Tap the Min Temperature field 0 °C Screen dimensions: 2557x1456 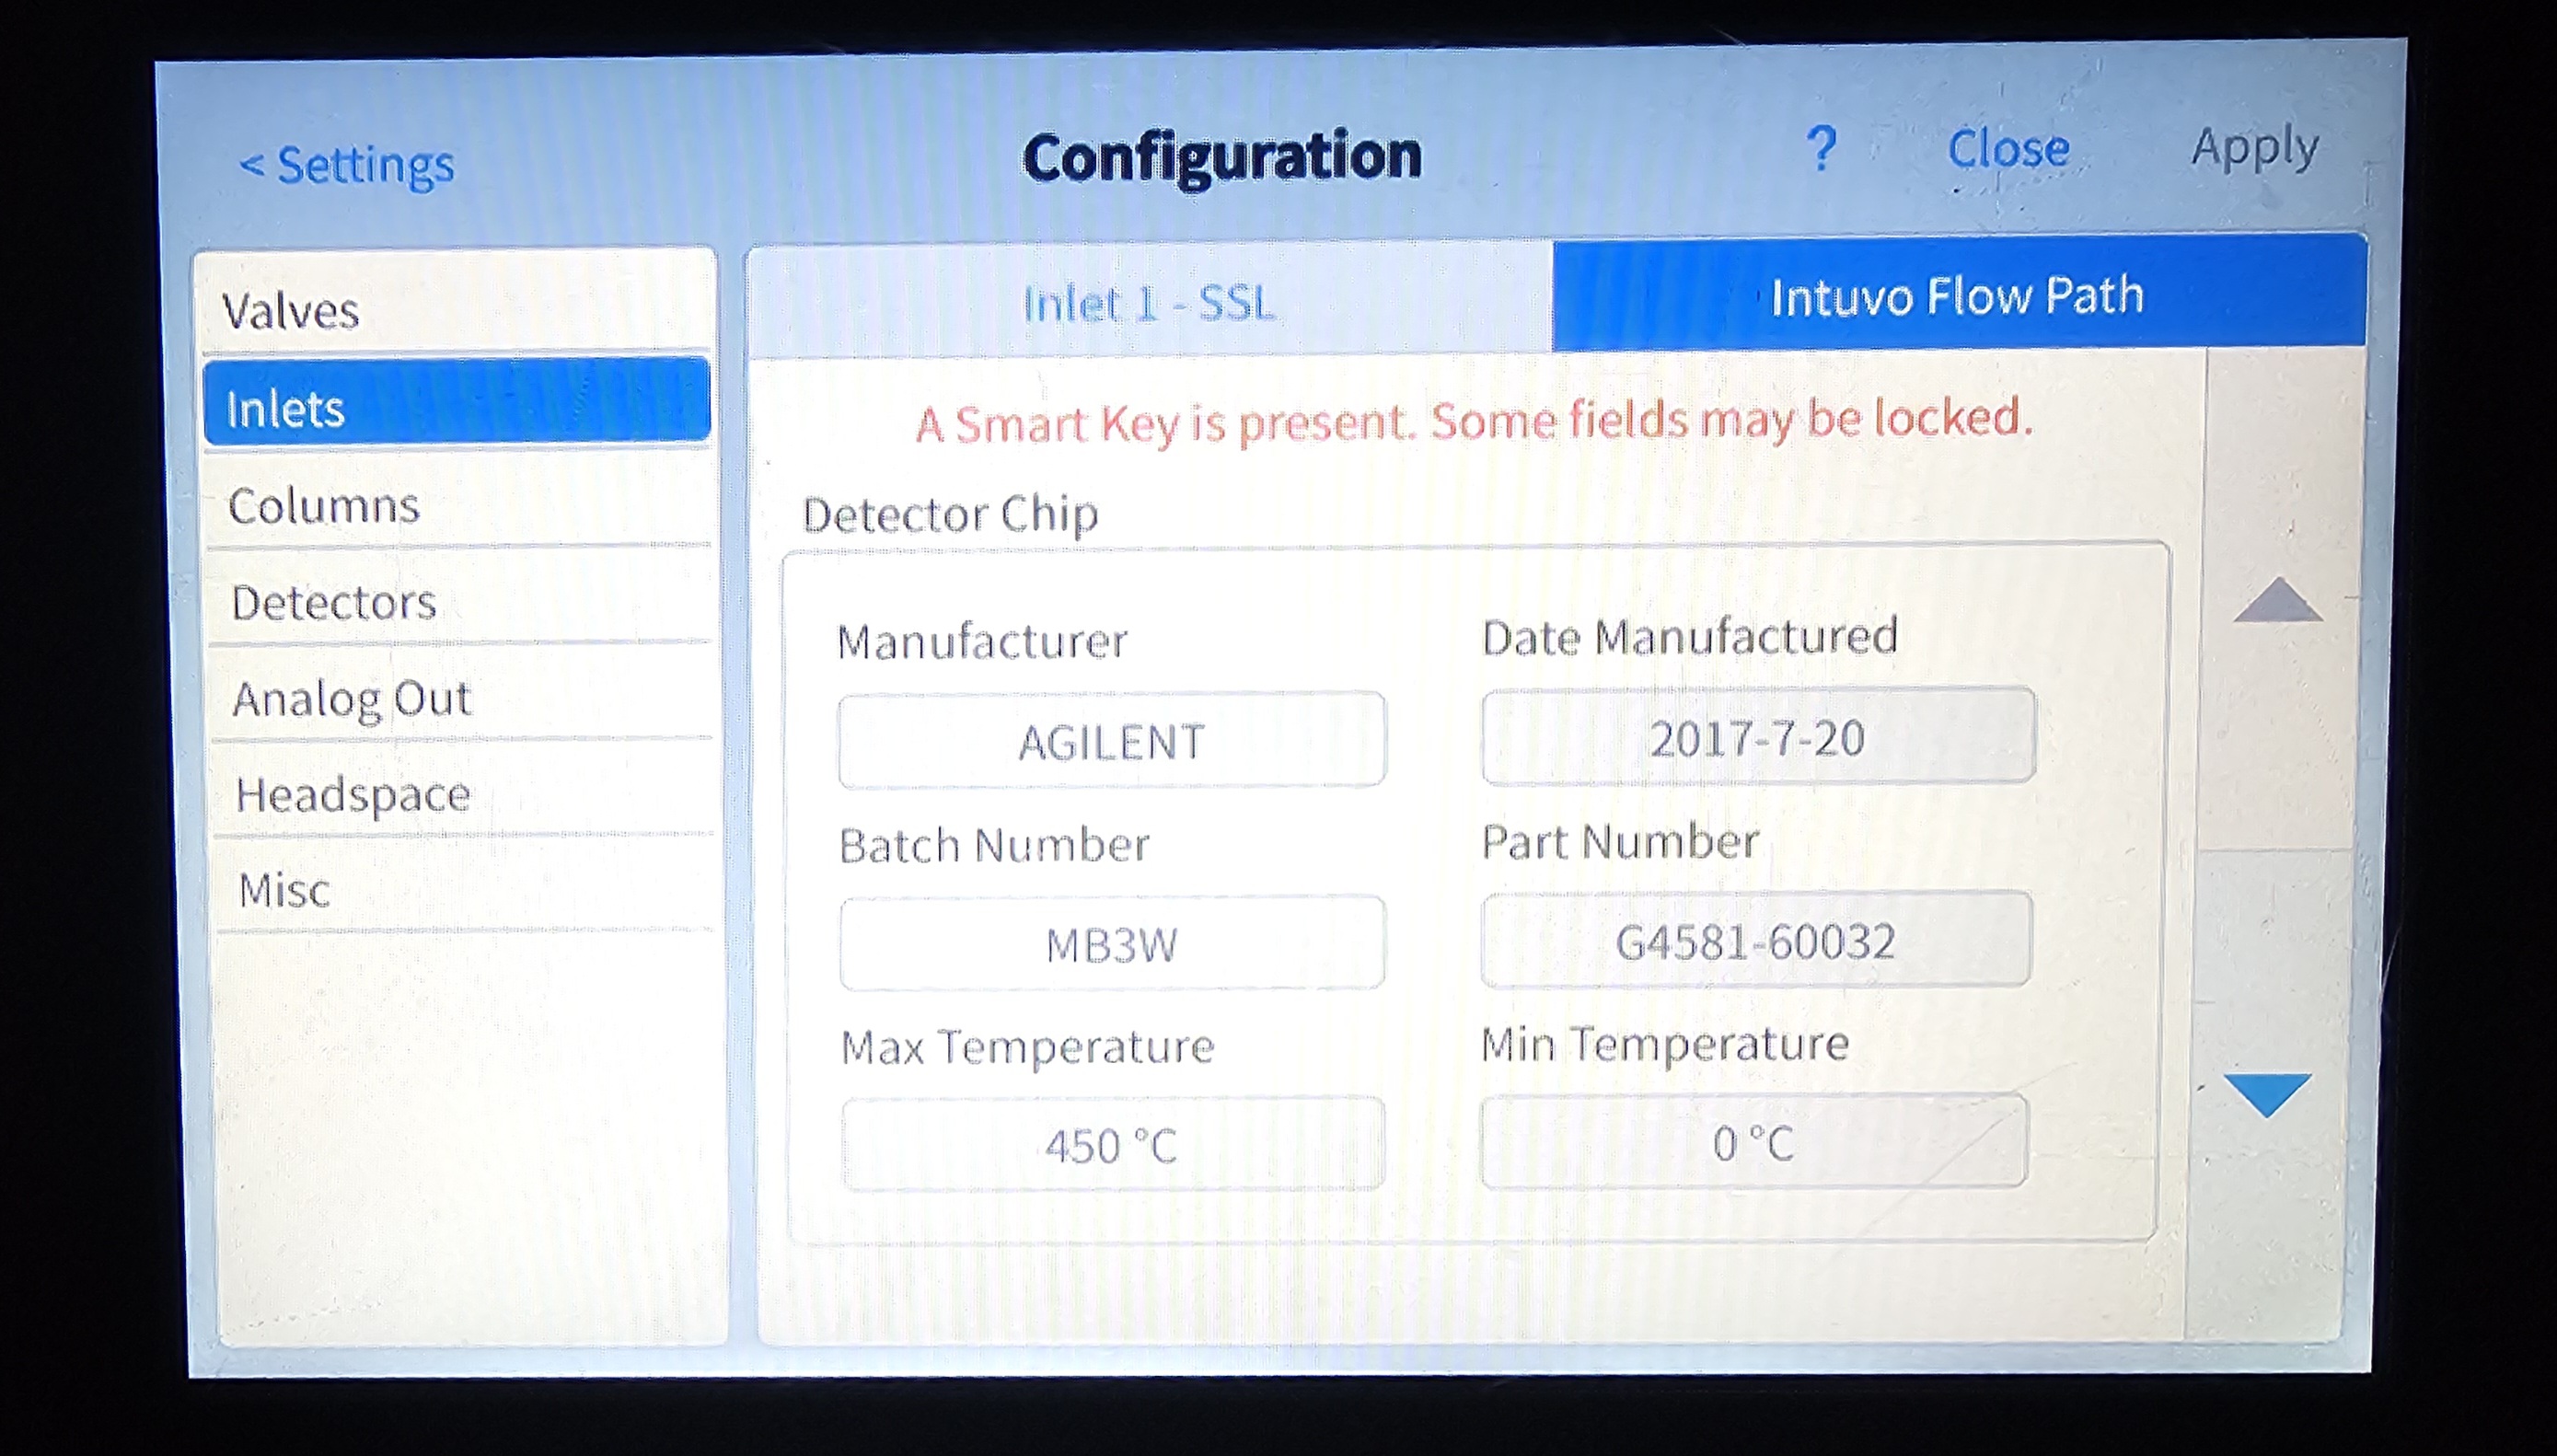(1754, 1142)
